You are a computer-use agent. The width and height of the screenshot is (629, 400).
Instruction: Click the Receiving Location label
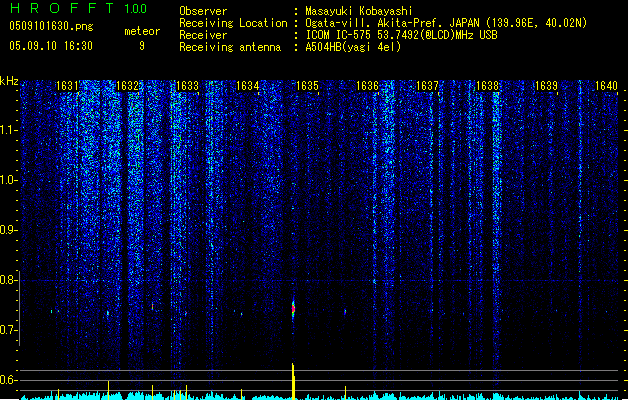tap(233, 23)
